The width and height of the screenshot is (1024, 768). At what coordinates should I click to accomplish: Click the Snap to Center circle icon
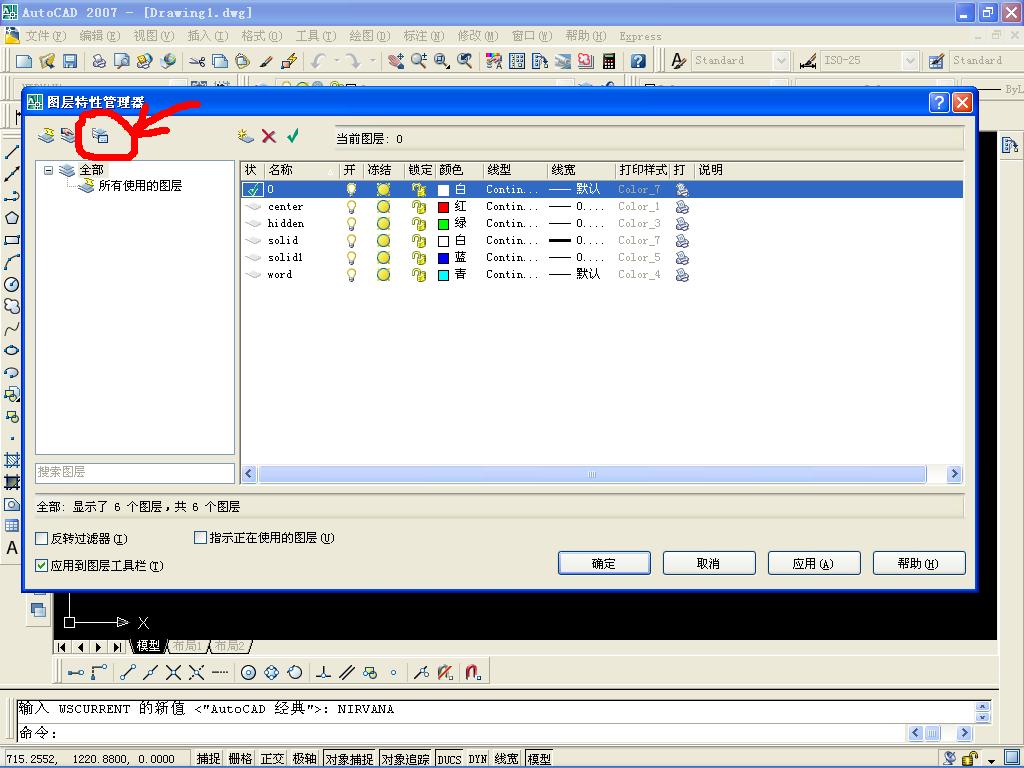248,672
